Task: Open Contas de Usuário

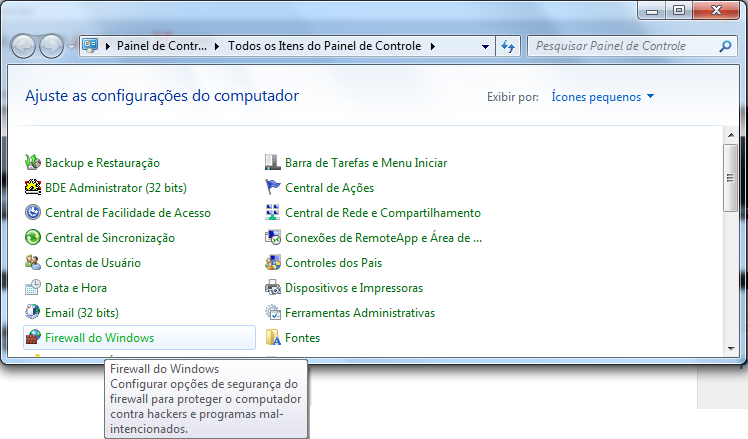Action: point(93,262)
